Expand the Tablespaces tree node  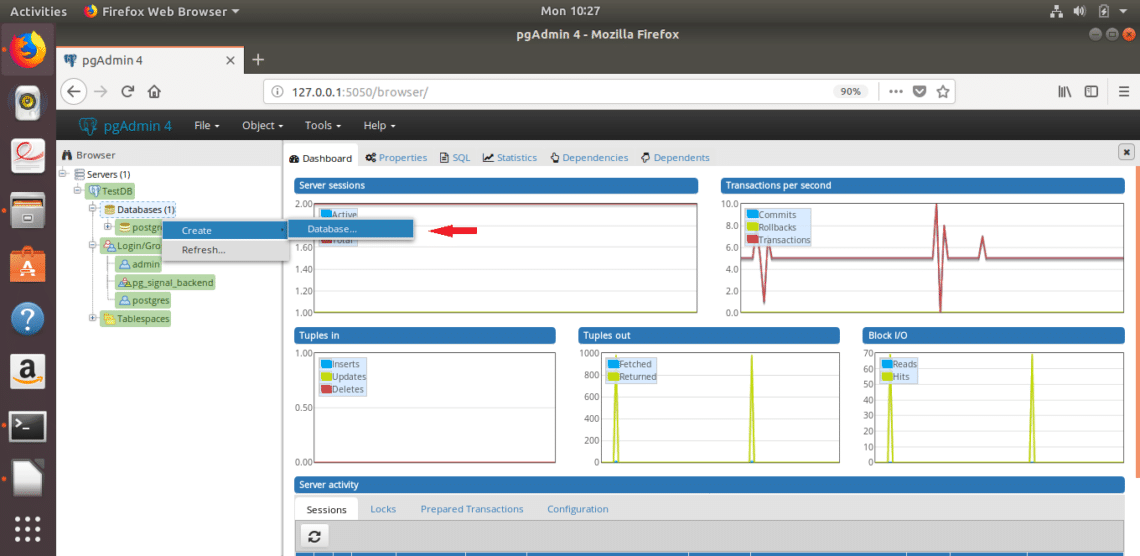click(x=93, y=318)
